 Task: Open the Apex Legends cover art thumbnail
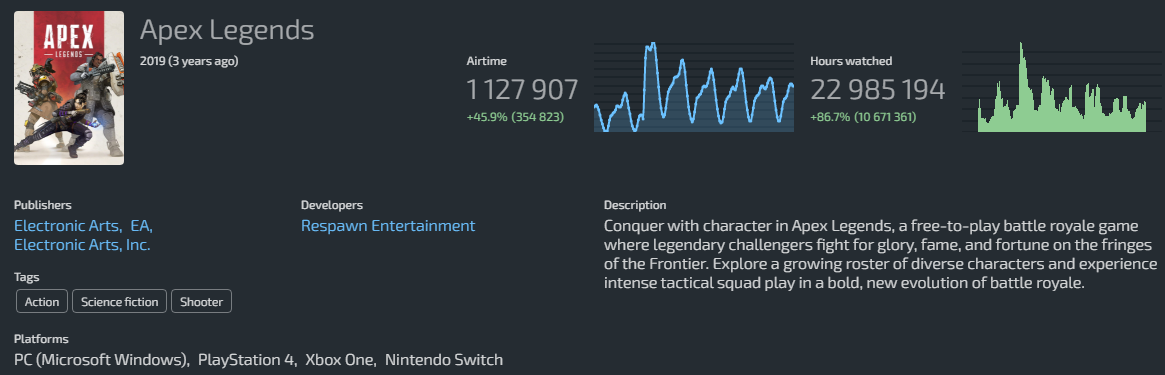[x=68, y=88]
